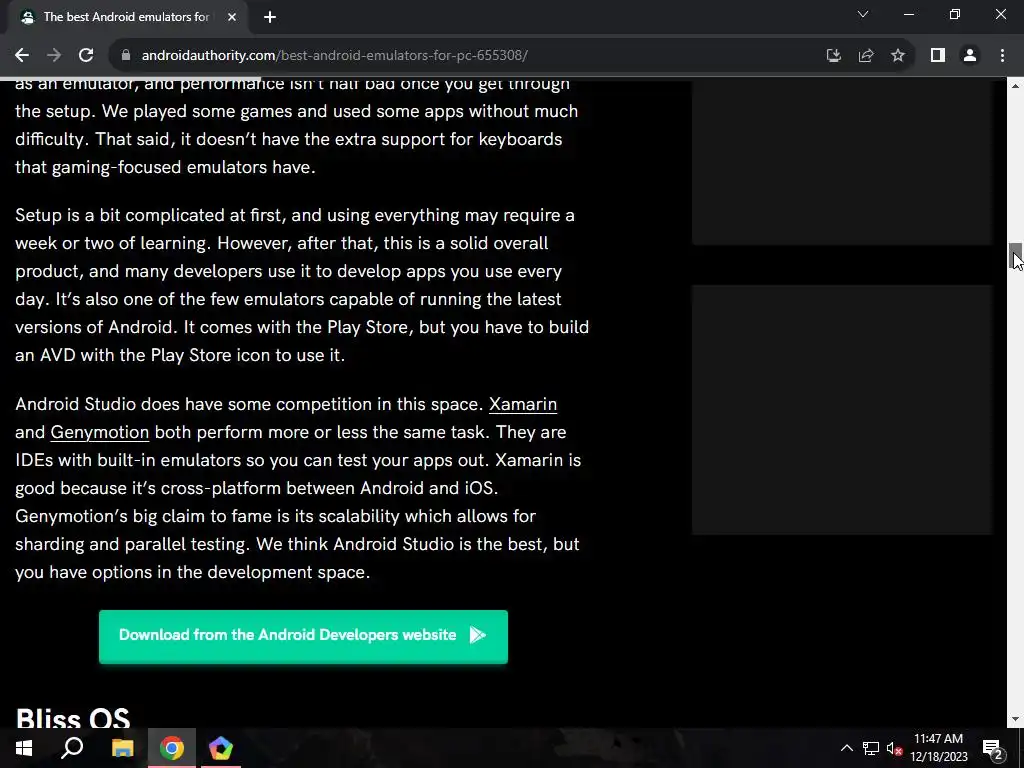Toggle the browser side panel
This screenshot has height=768, width=1024.
coord(938,56)
